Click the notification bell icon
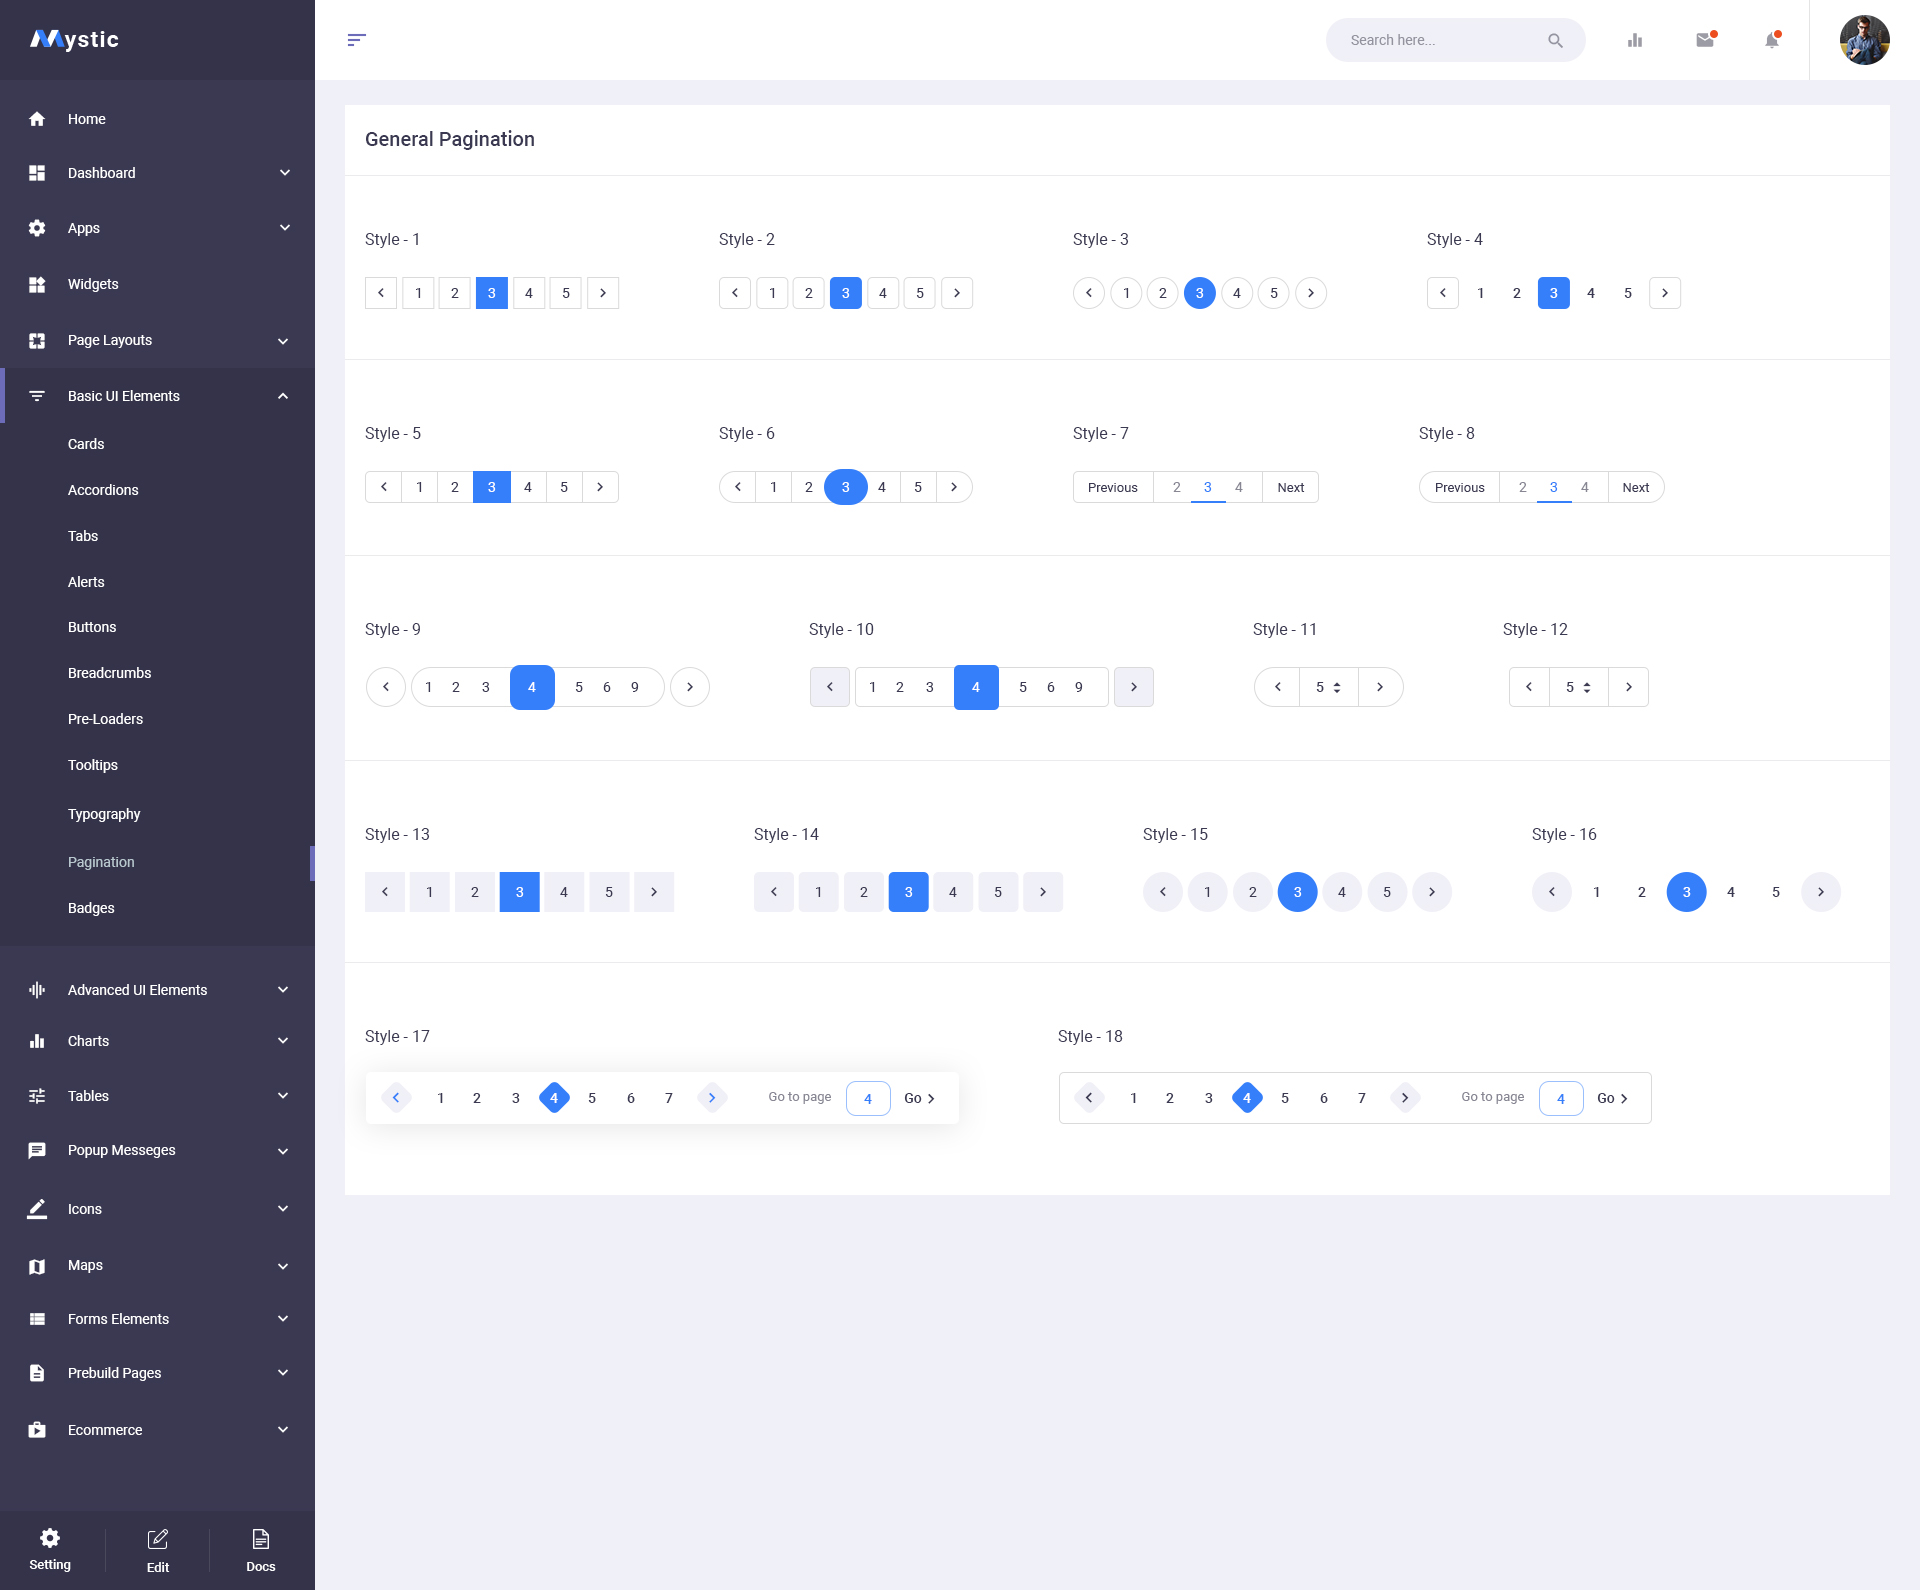Viewport: 1920px width, 1590px height. (1771, 40)
